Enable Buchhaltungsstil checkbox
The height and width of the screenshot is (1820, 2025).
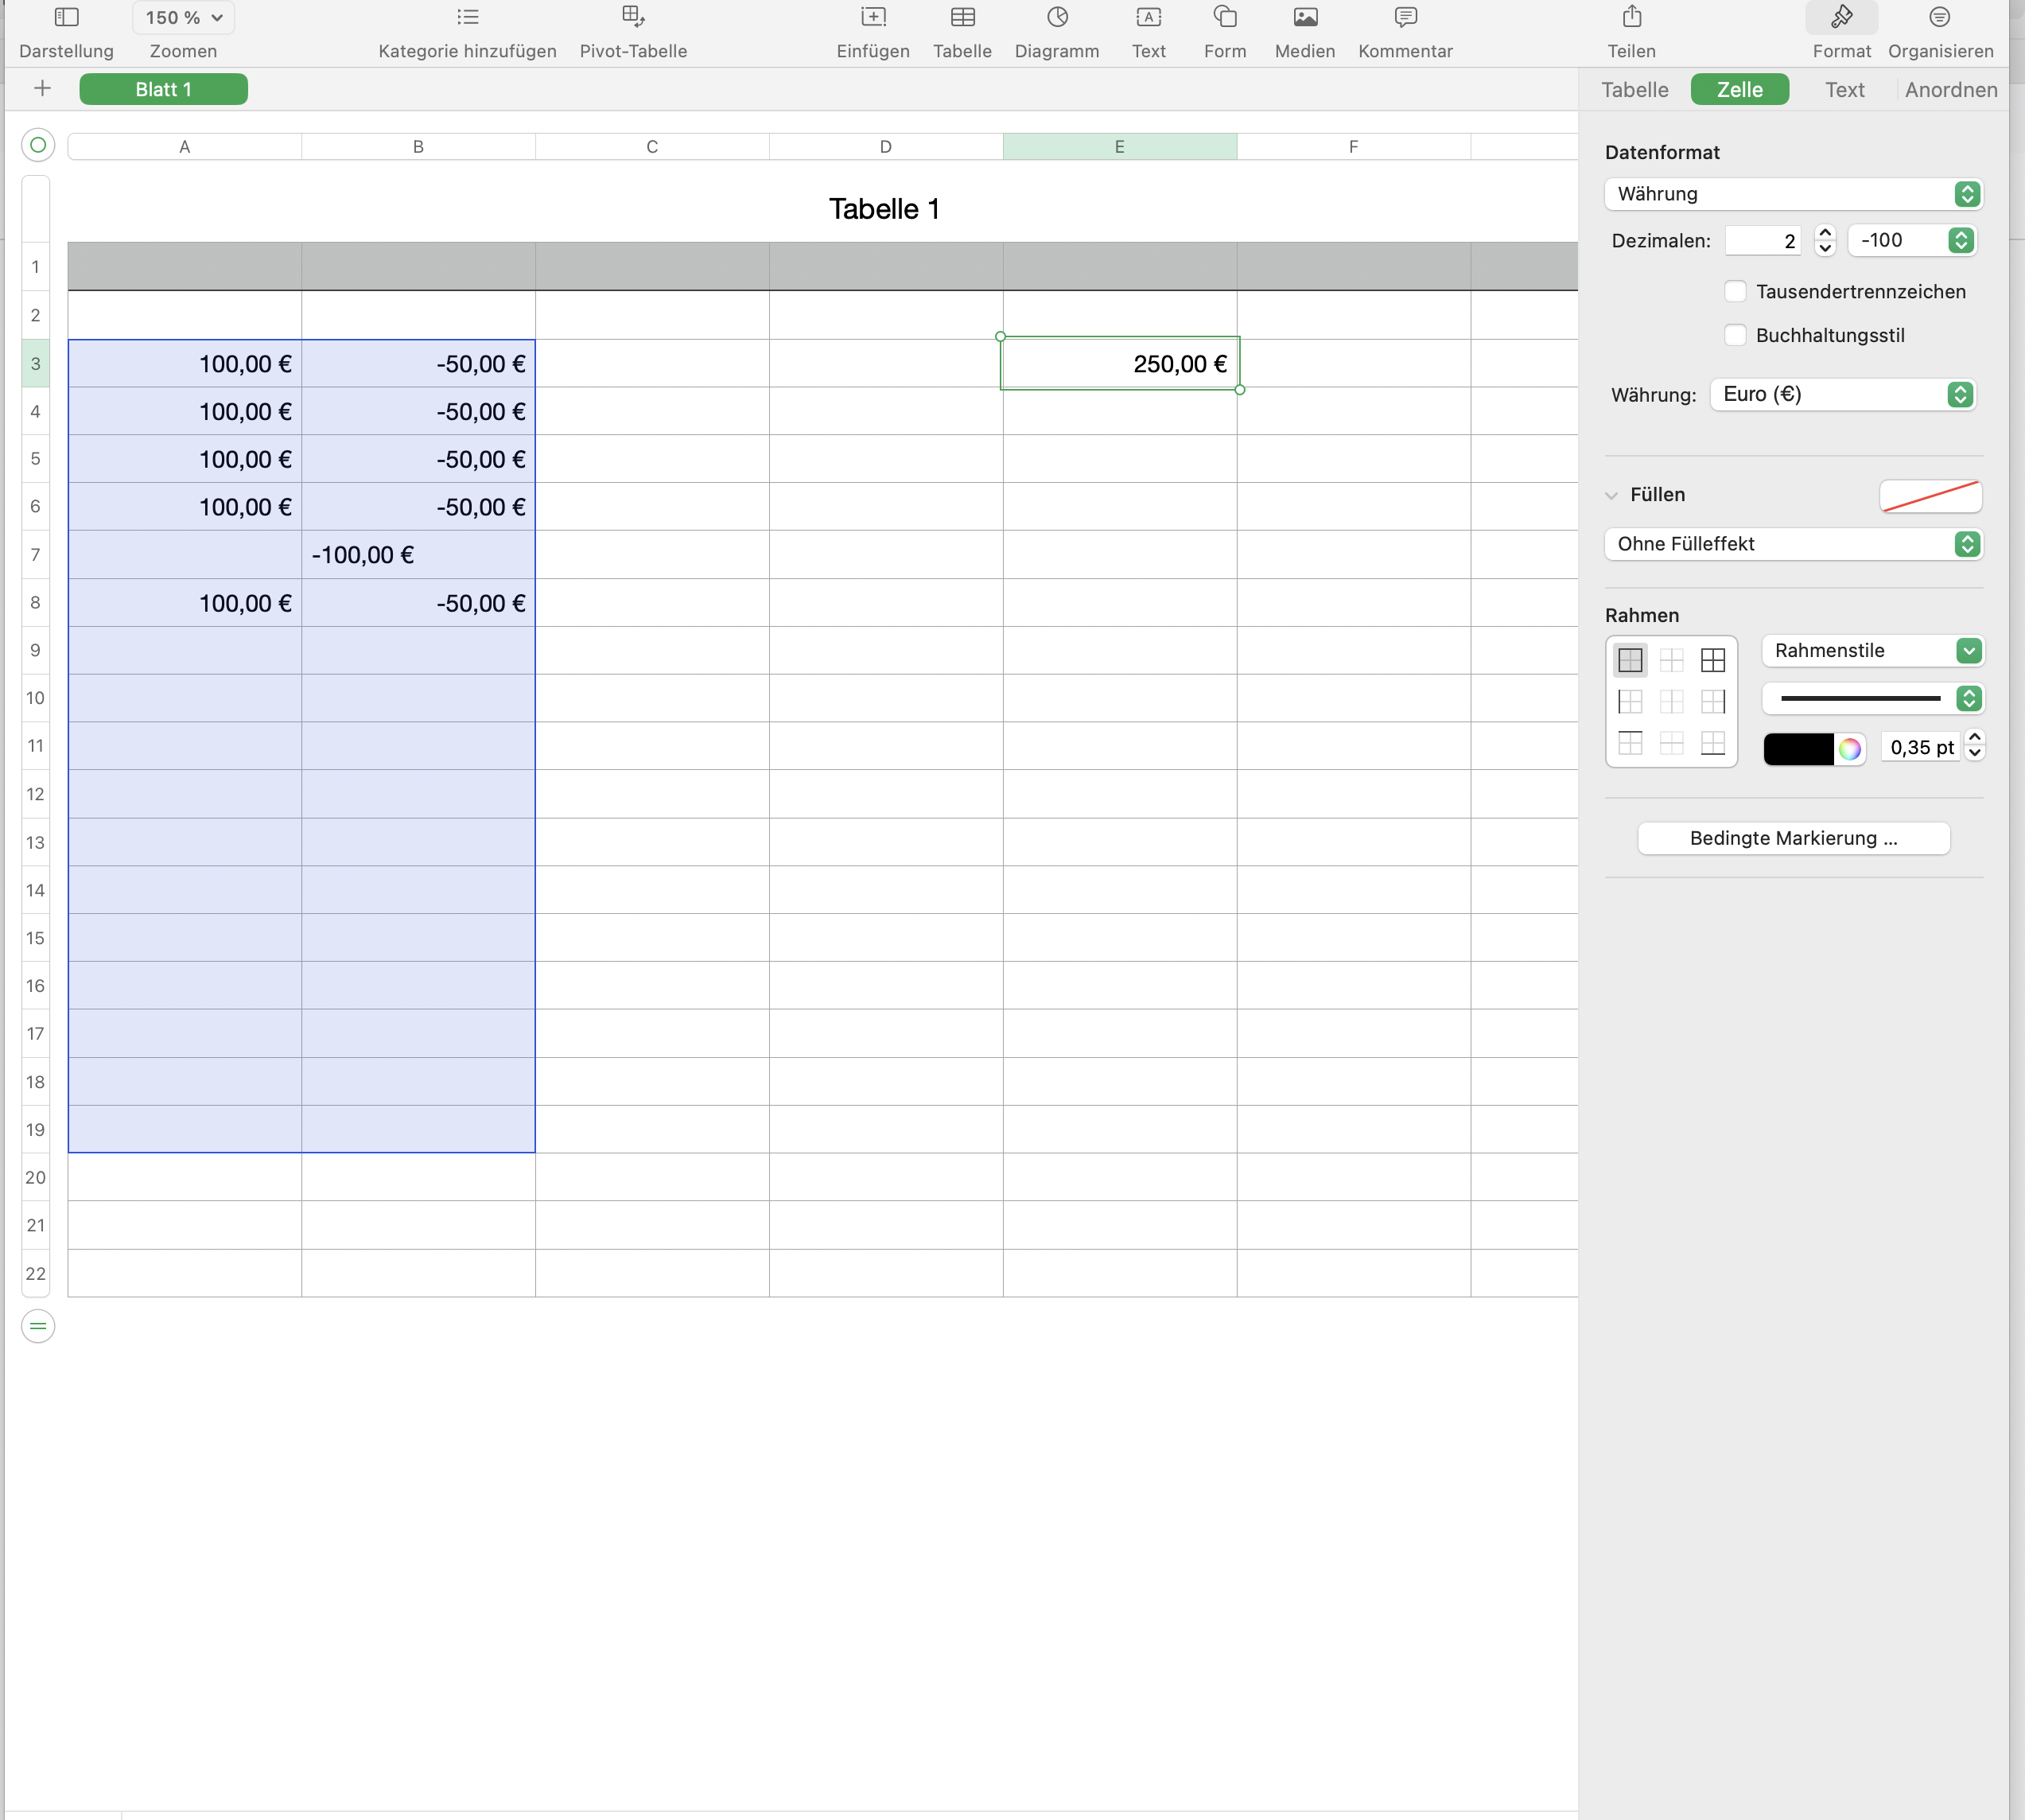(x=1735, y=336)
